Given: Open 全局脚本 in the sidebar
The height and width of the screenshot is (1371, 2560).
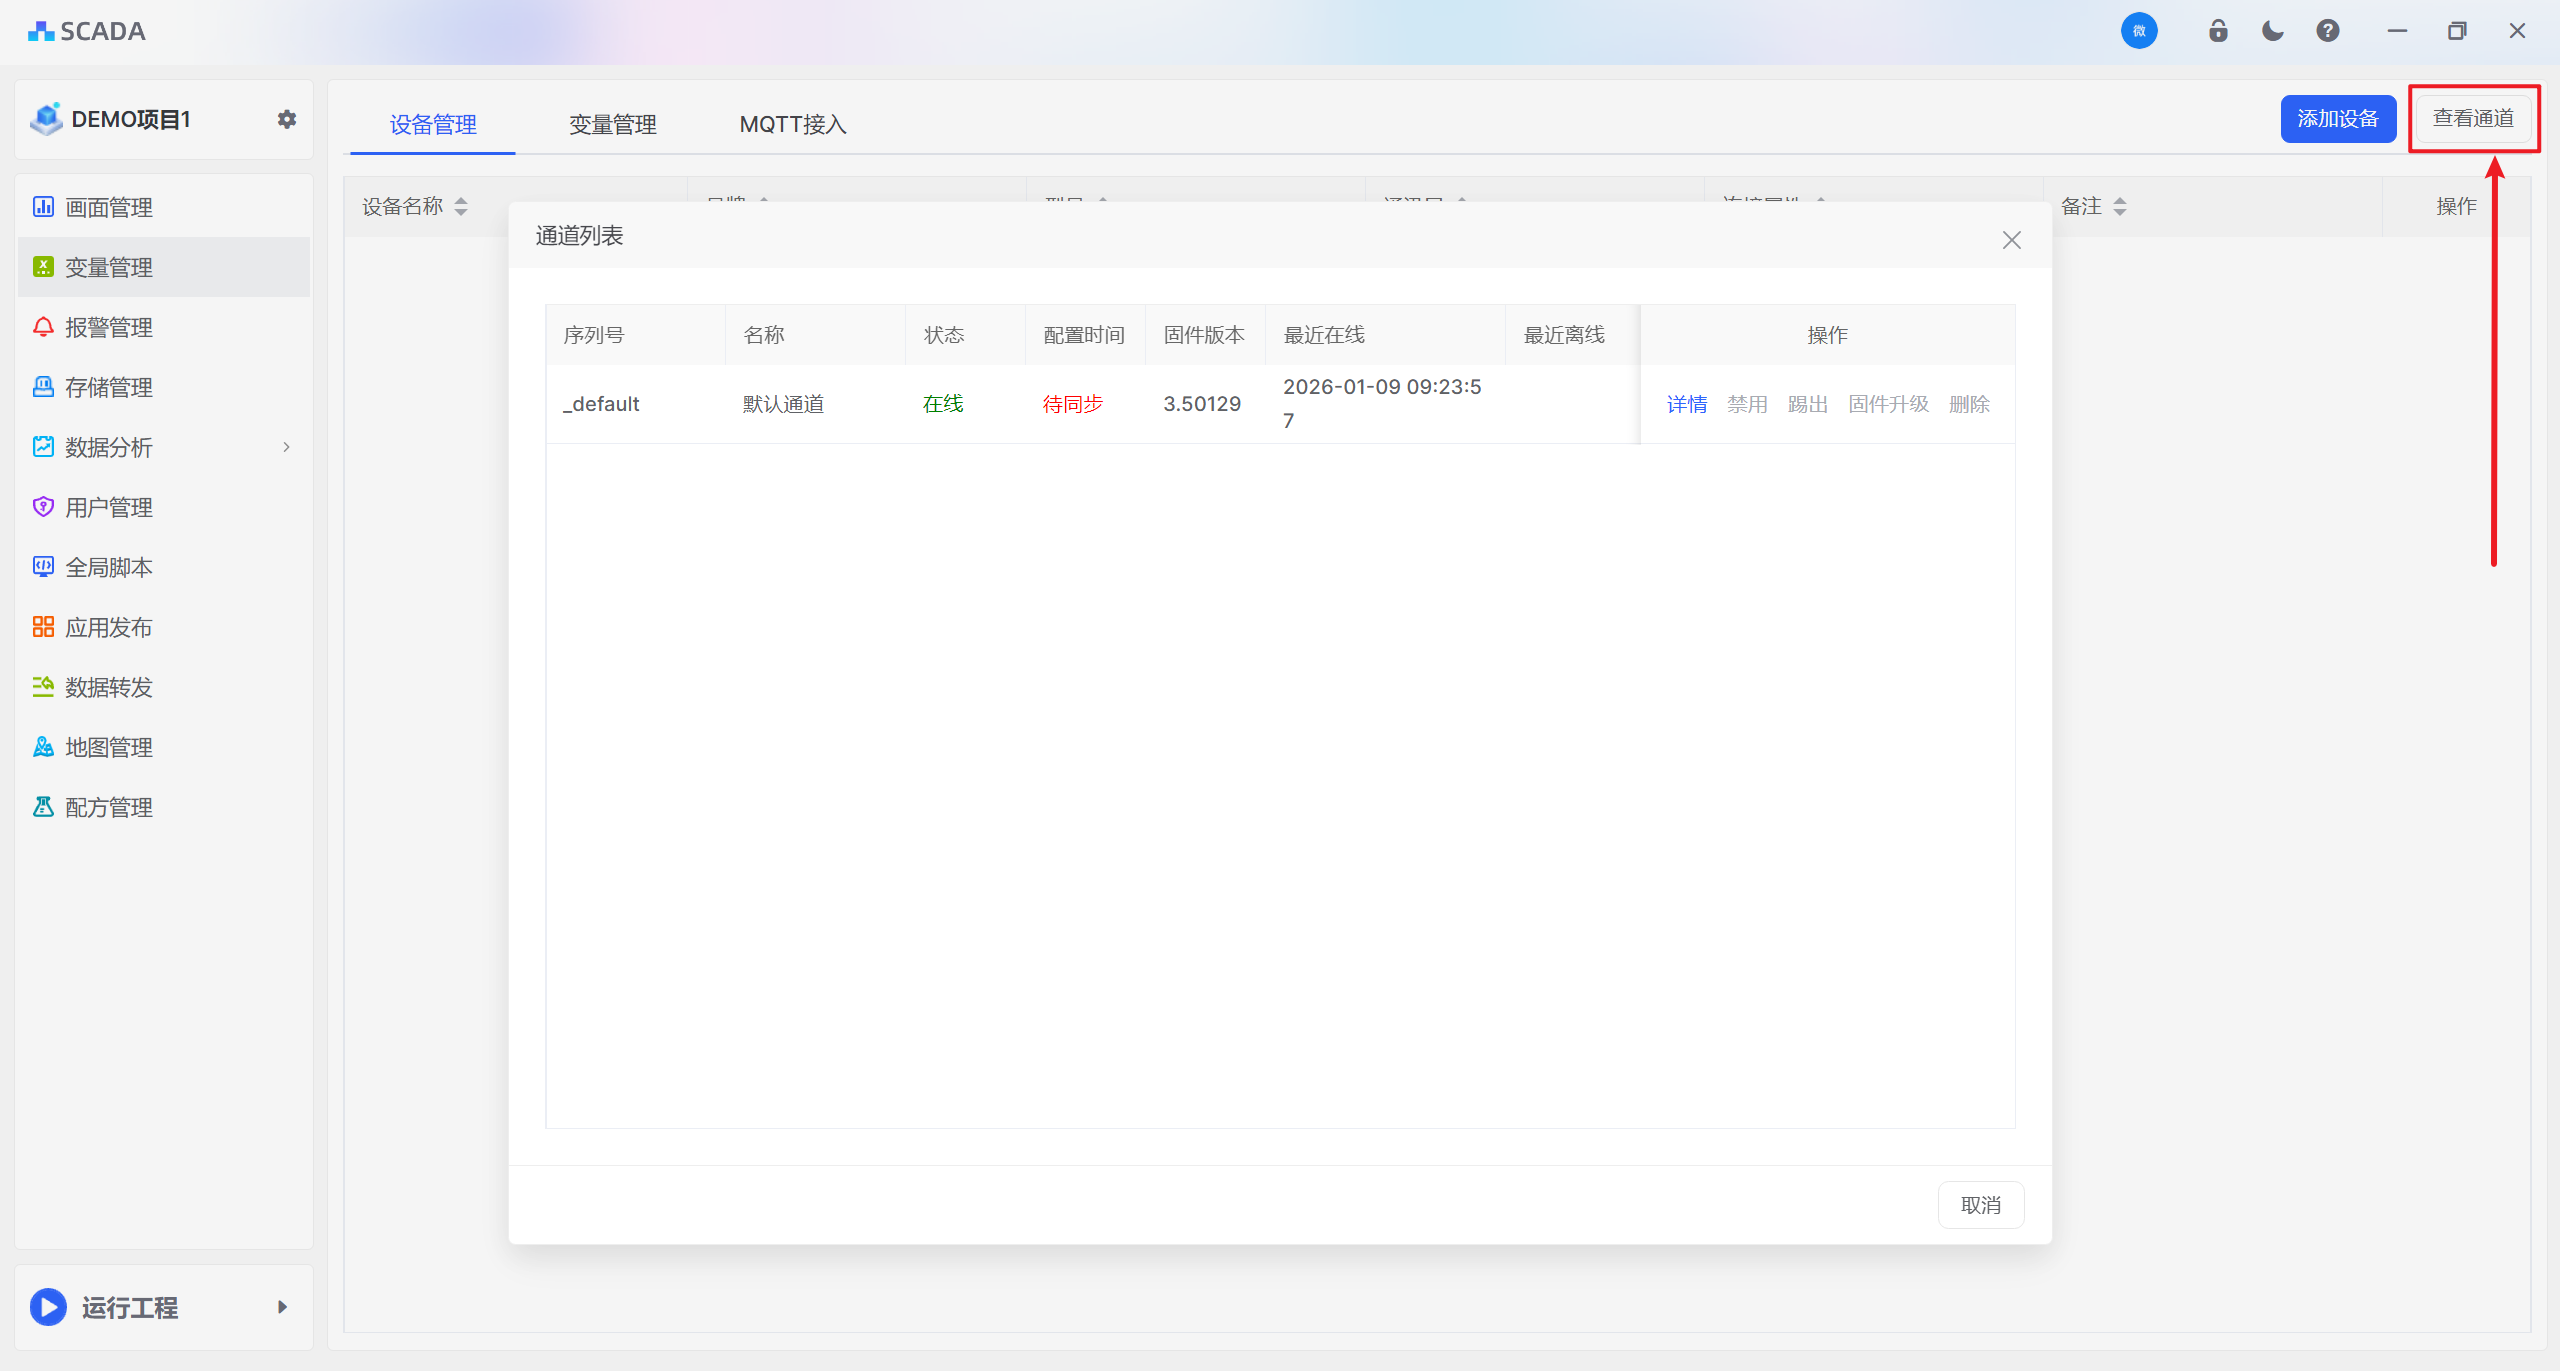Looking at the screenshot, I should coord(109,567).
